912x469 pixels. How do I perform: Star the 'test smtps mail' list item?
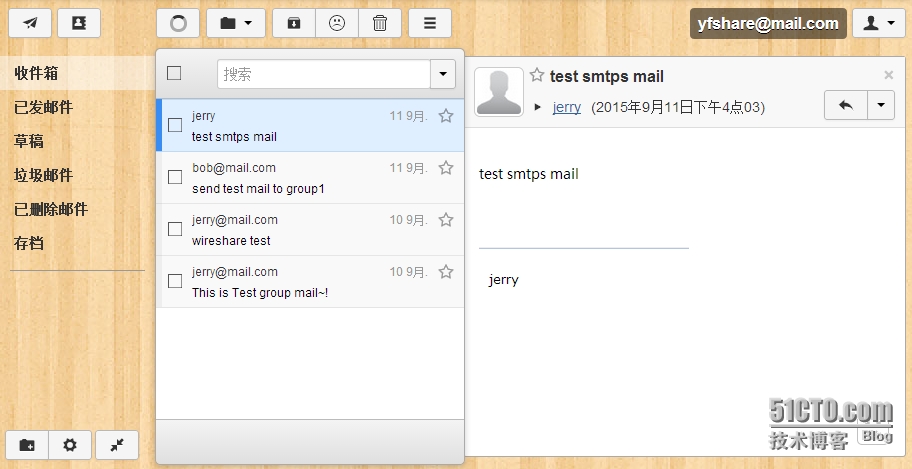446,116
